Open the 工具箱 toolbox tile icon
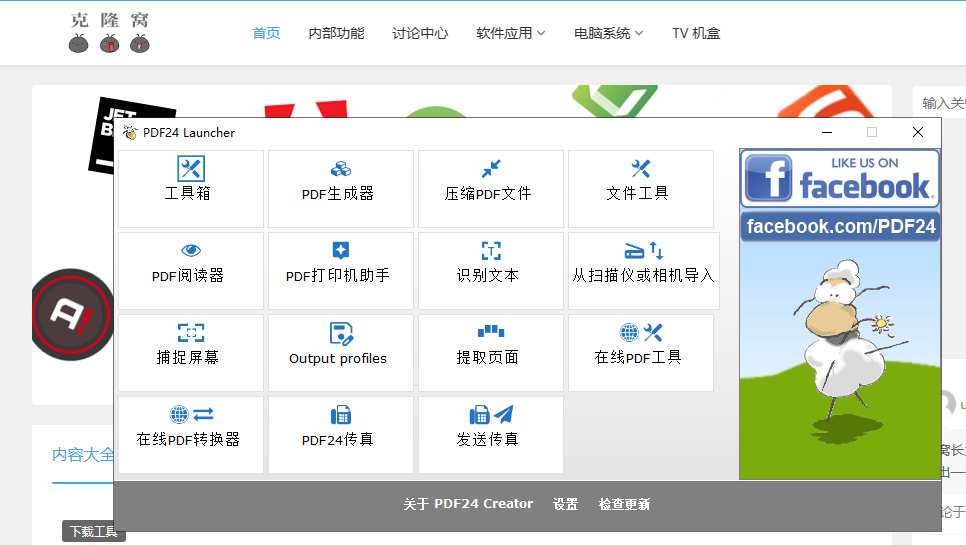 pyautogui.click(x=191, y=169)
